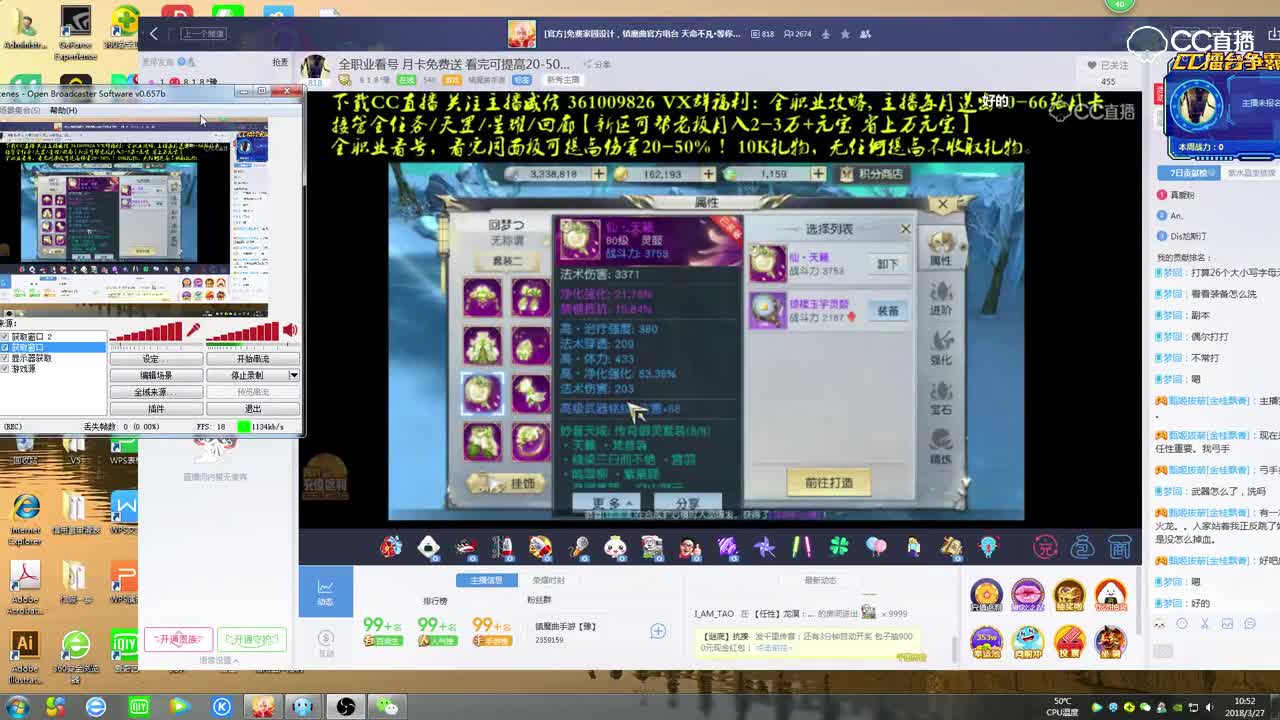This screenshot has height=720, width=1280.
Task: Expand the 更多 more options button
Action: pos(606,503)
